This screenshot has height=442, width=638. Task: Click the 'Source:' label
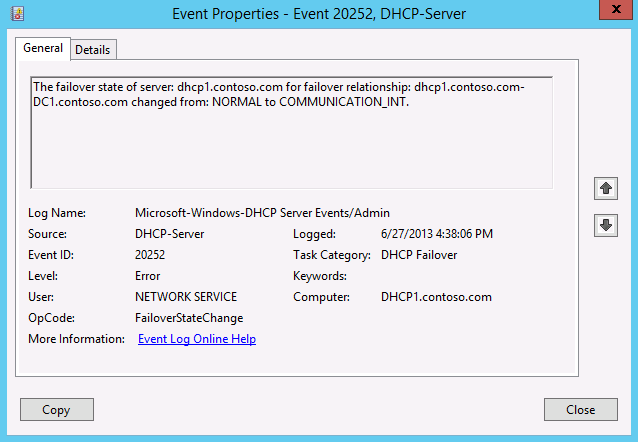[x=47, y=234]
